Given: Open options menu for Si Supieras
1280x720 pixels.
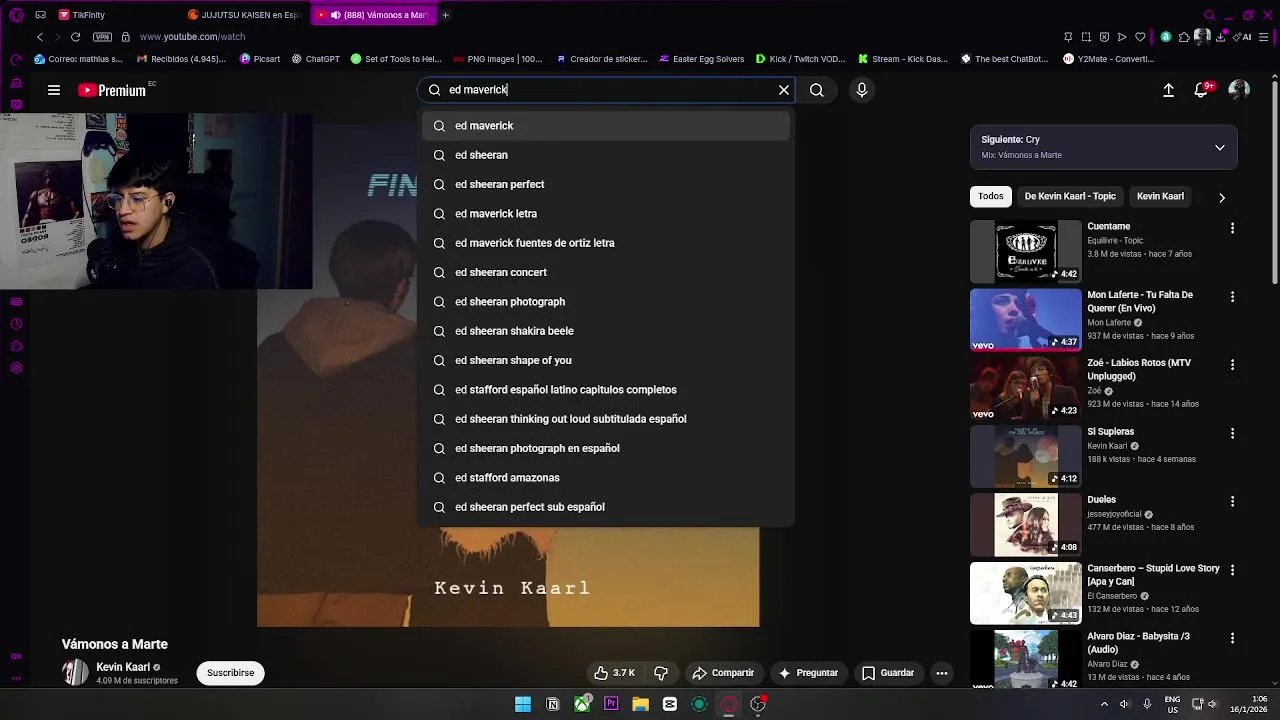Looking at the screenshot, I should (1232, 433).
